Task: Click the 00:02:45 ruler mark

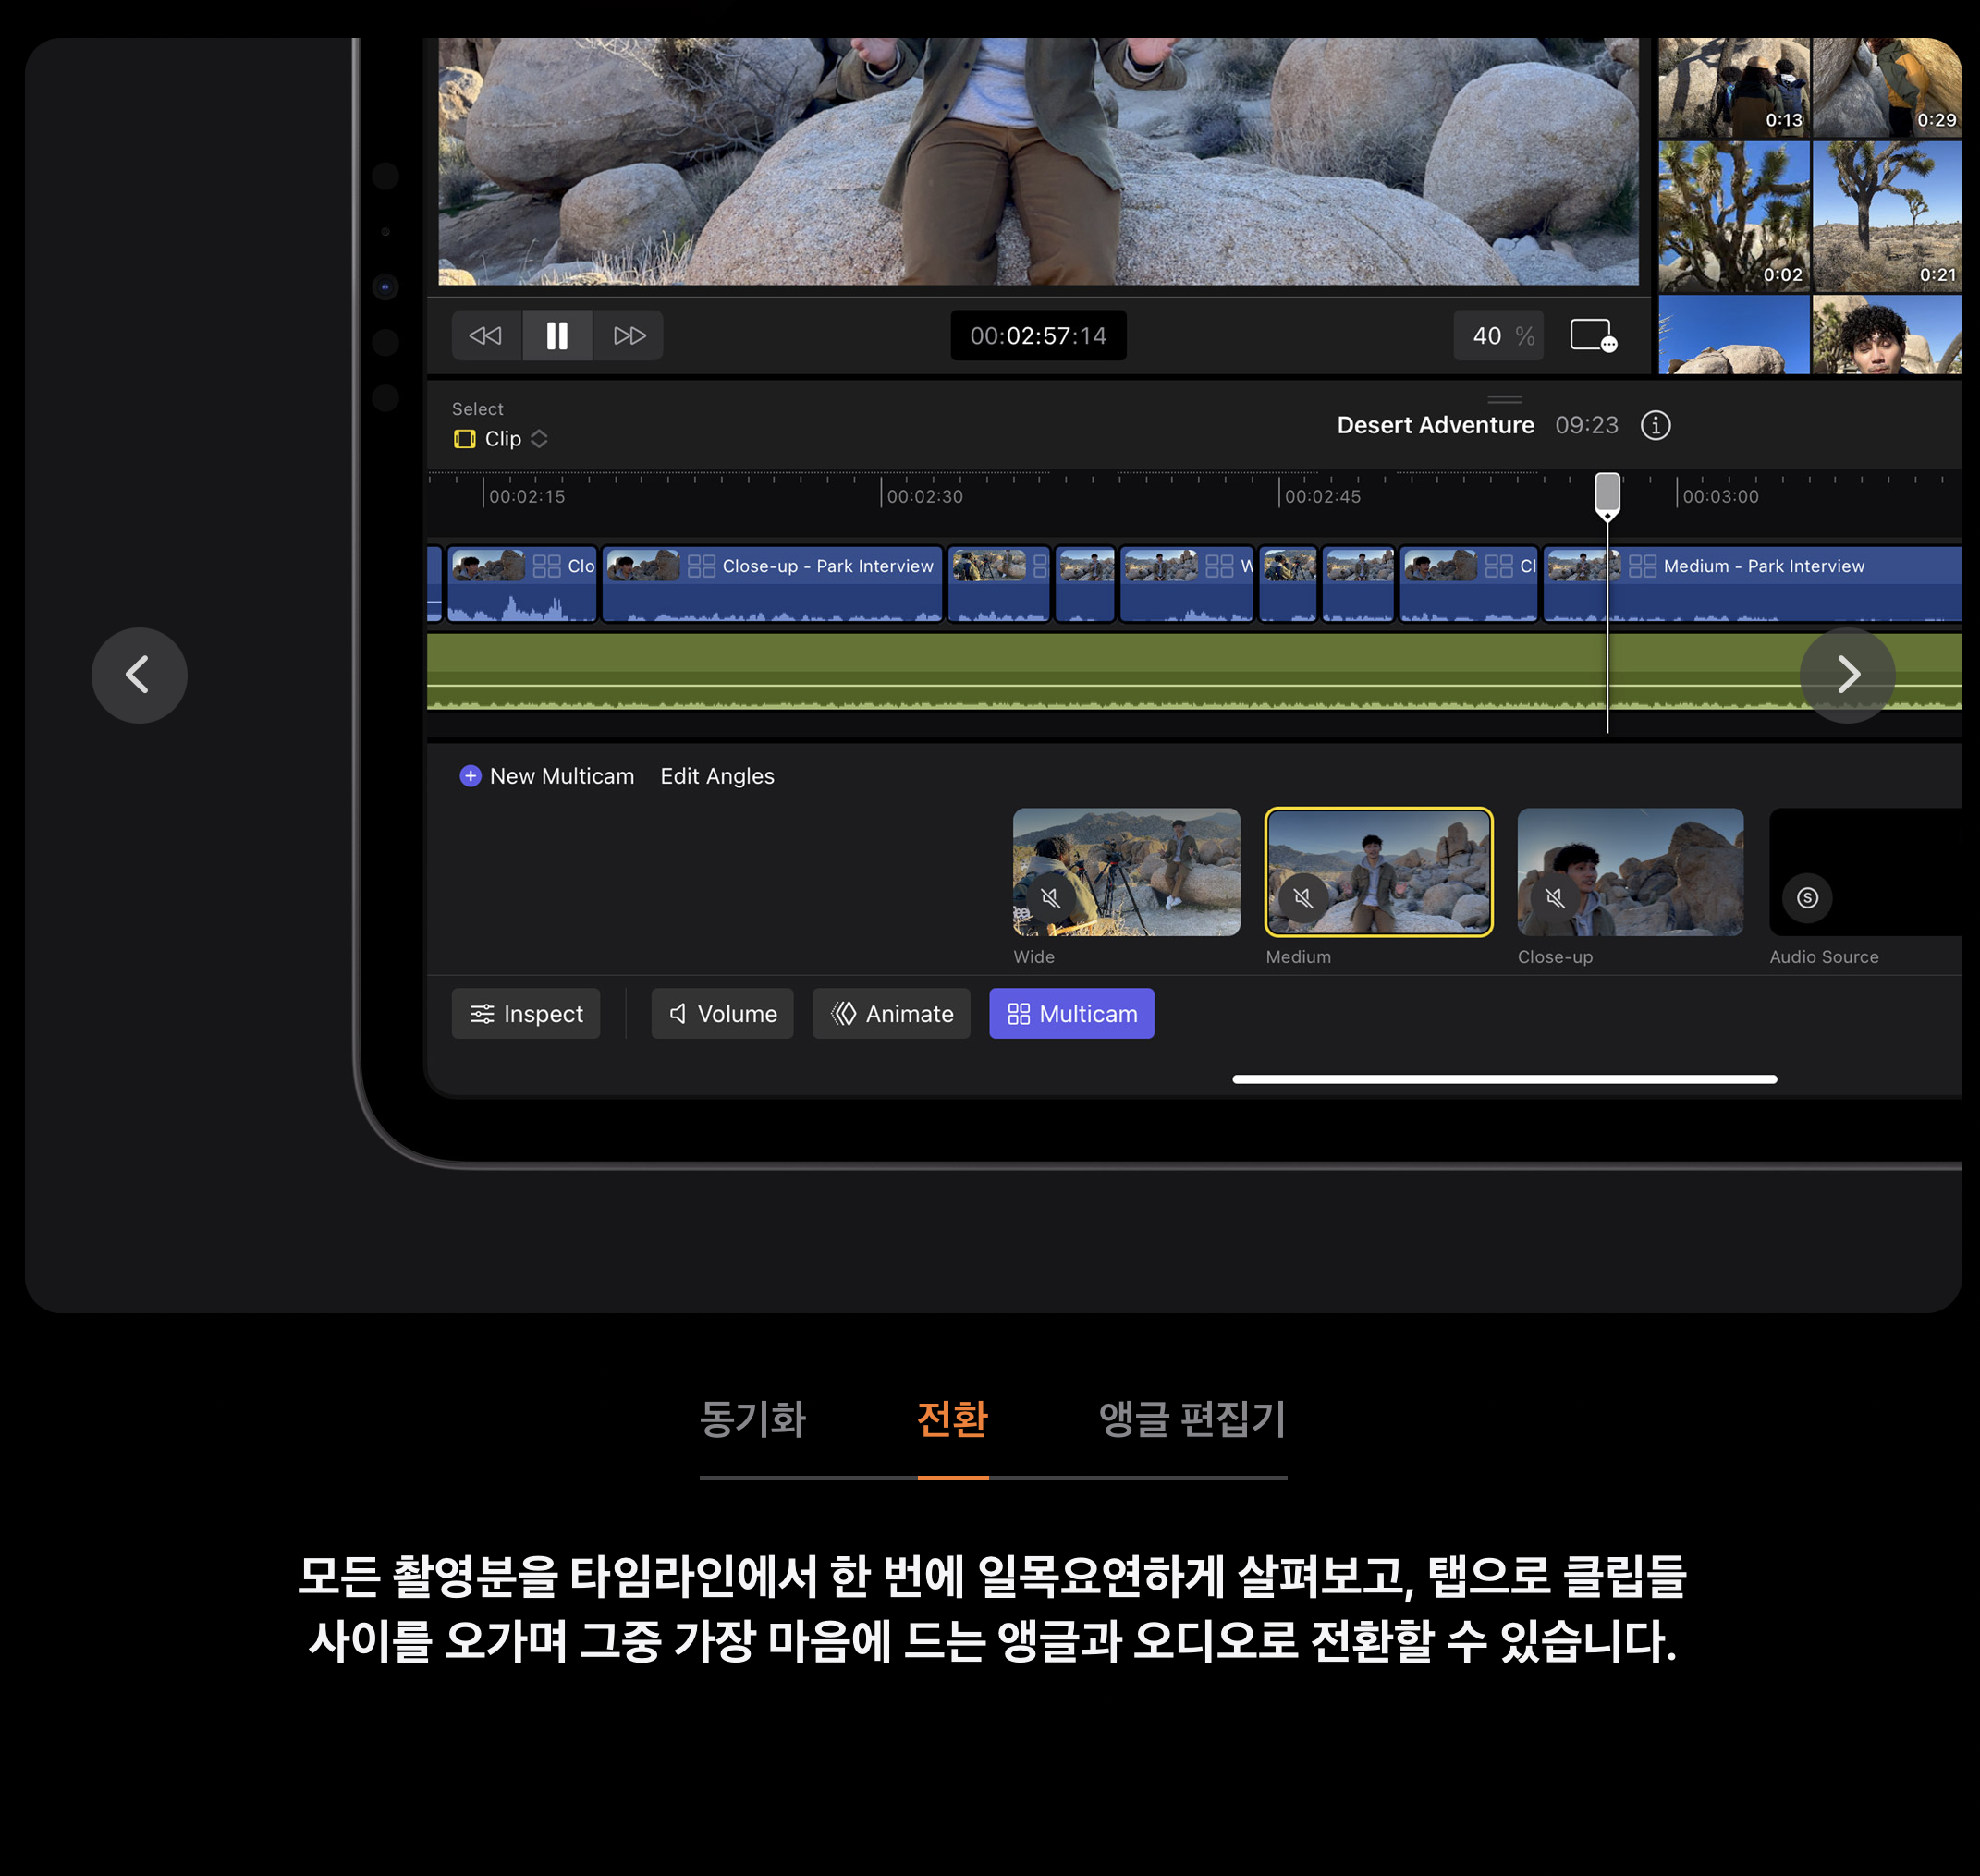Action: point(1321,496)
